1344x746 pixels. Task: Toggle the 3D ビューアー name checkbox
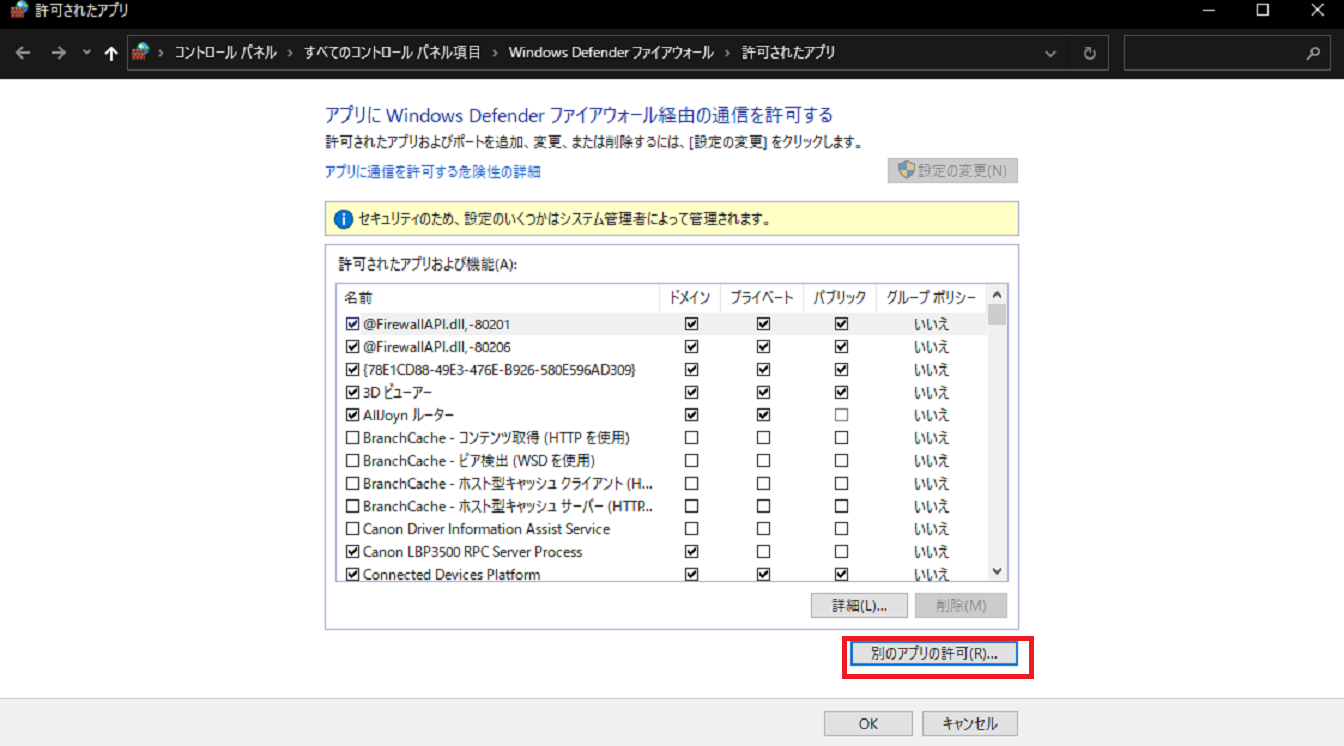[352, 392]
